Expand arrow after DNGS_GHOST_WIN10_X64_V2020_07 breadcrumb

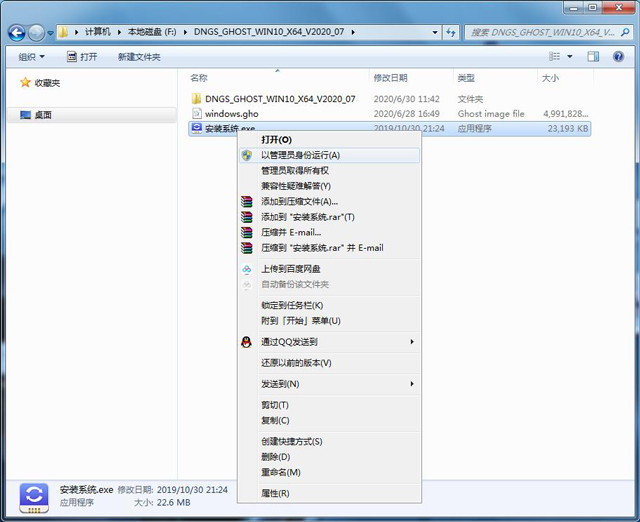[353, 32]
